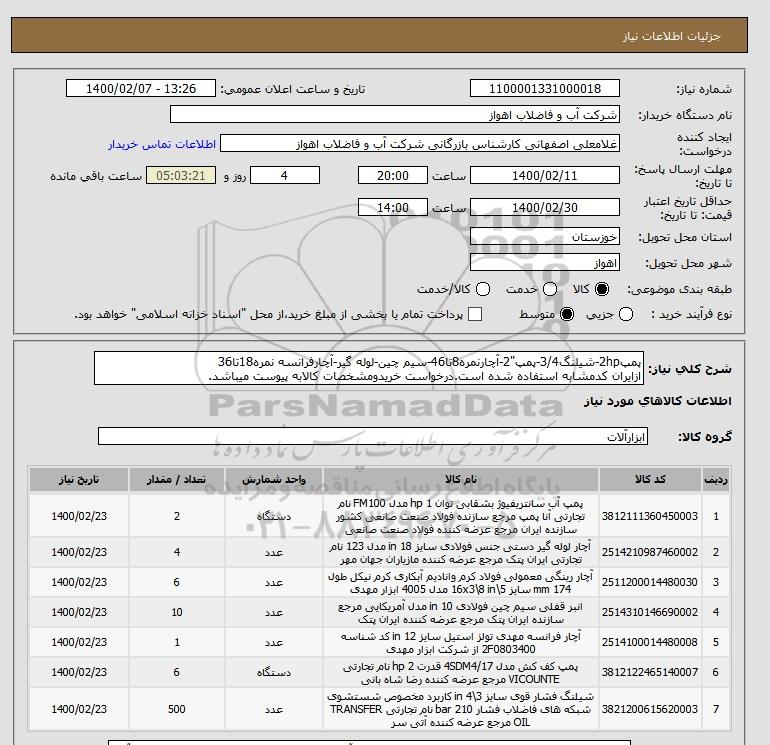Click the remaining time field 05:03:21
This screenshot has height=745, width=770.
click(181, 175)
